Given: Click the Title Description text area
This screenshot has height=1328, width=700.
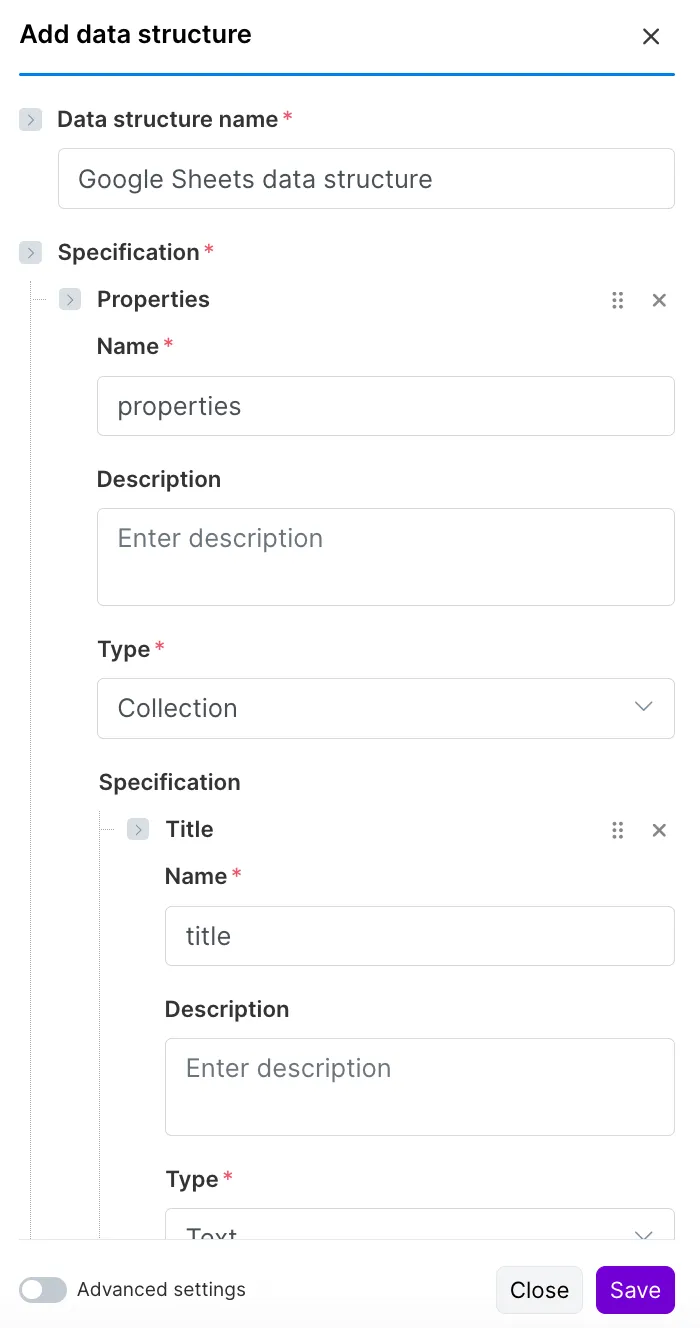Looking at the screenshot, I should click(x=420, y=1087).
